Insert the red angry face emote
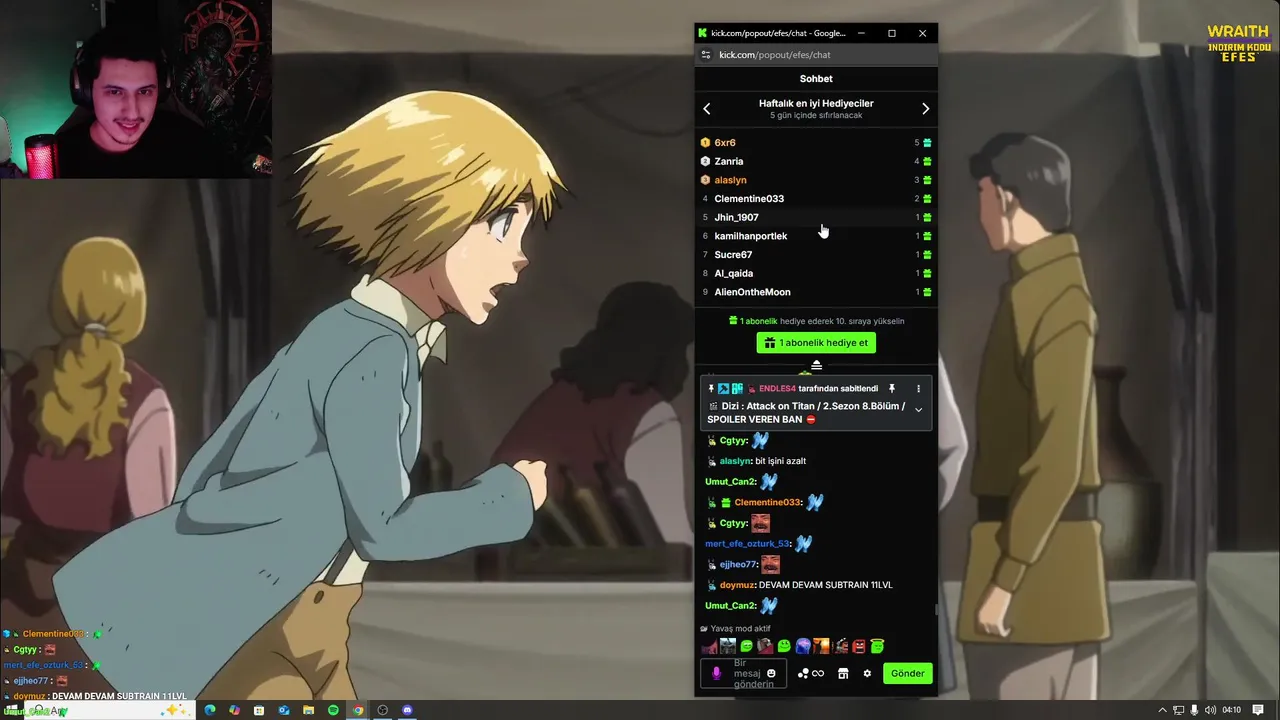Image resolution: width=1280 pixels, height=720 pixels. [x=858, y=646]
